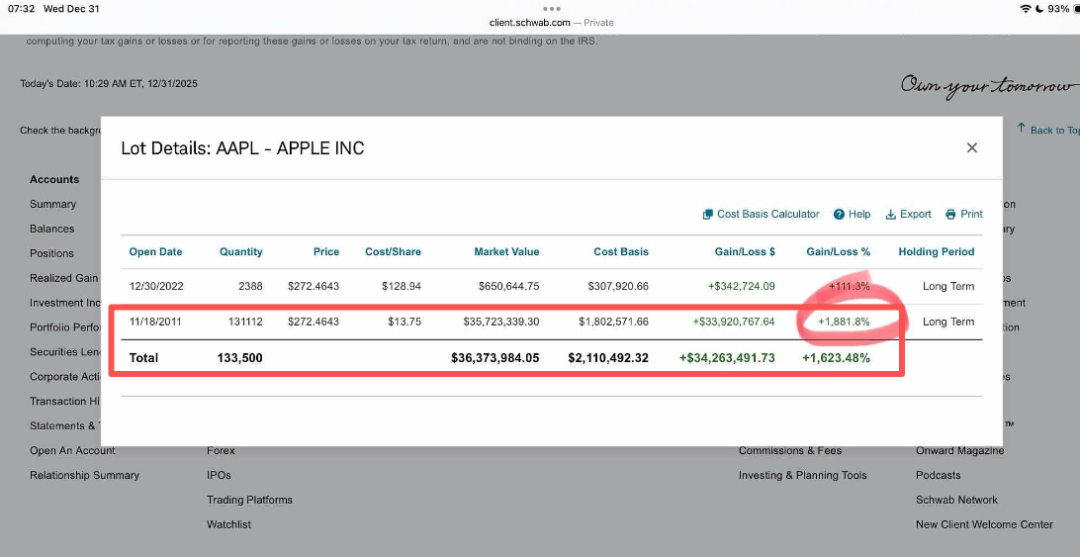
Task: Close the Lot Details dialog
Action: click(971, 148)
